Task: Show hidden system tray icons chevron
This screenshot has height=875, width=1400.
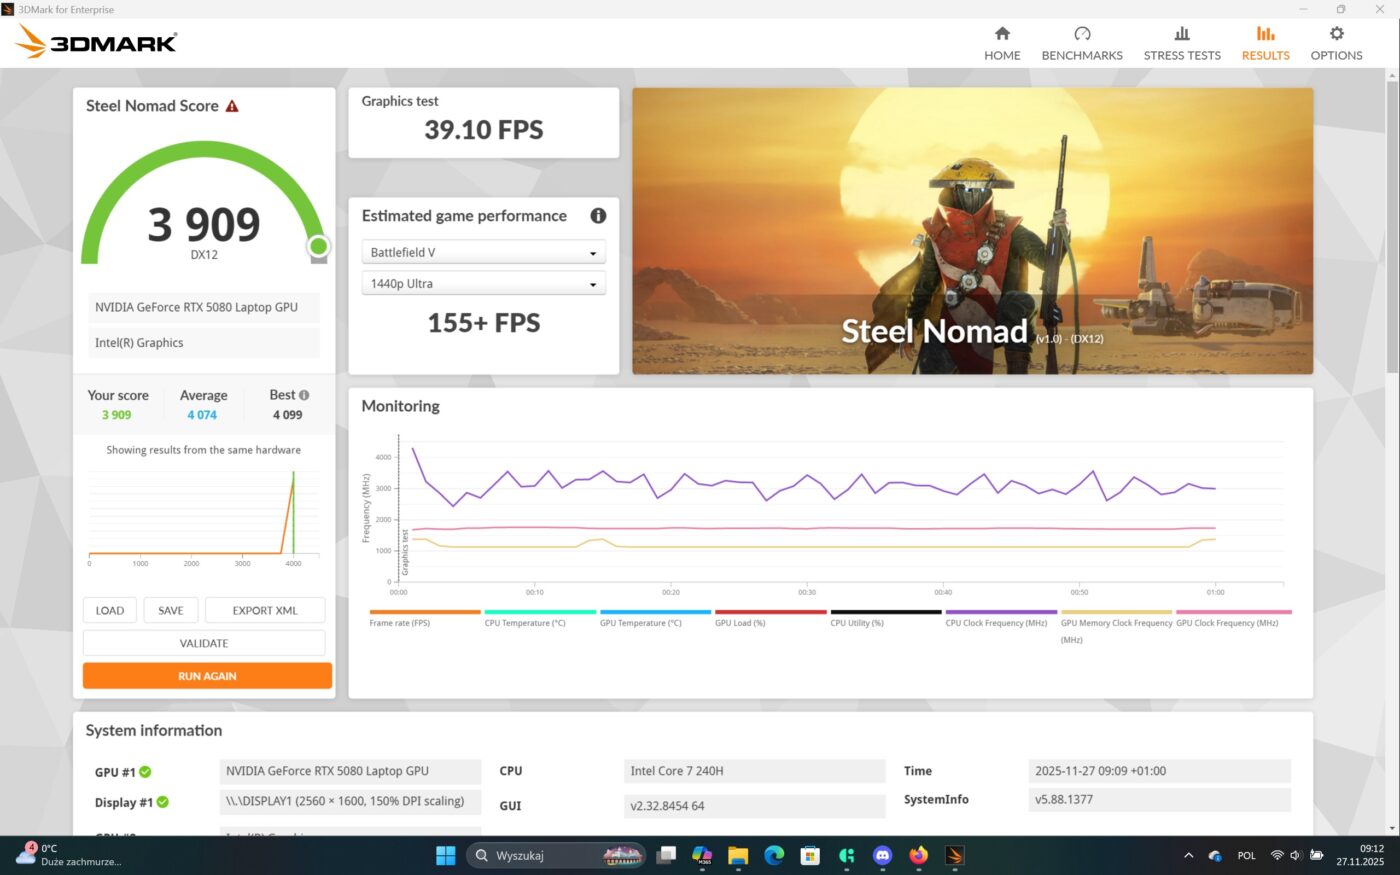Action: [x=1188, y=856]
